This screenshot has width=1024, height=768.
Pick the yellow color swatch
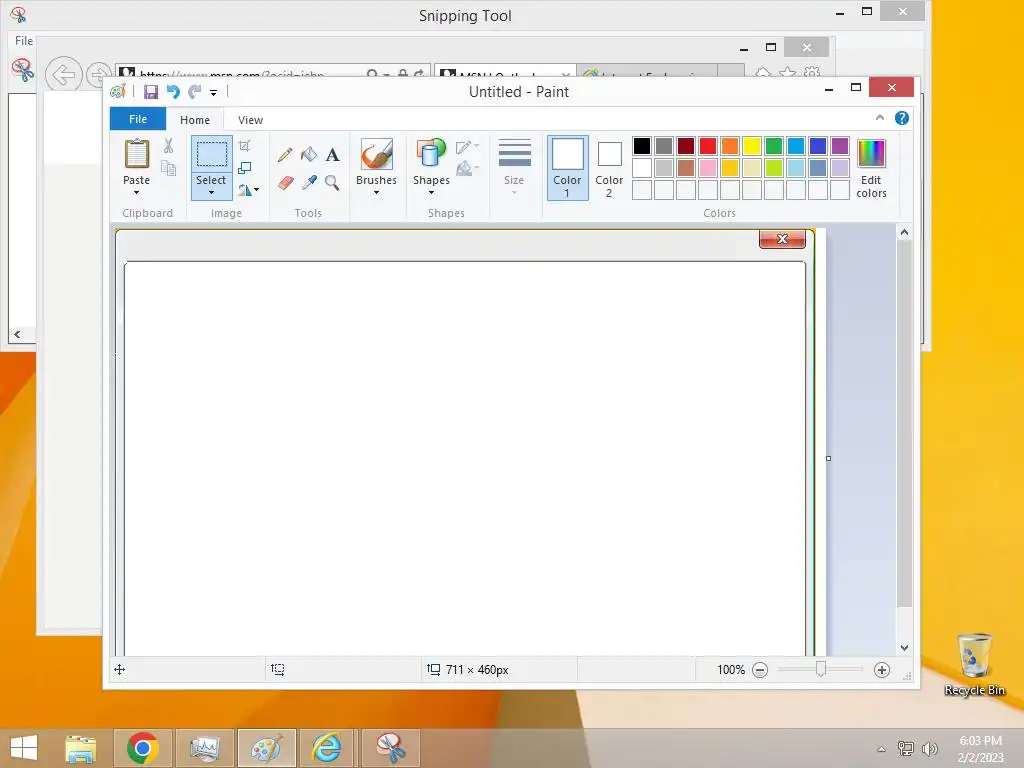(752, 146)
